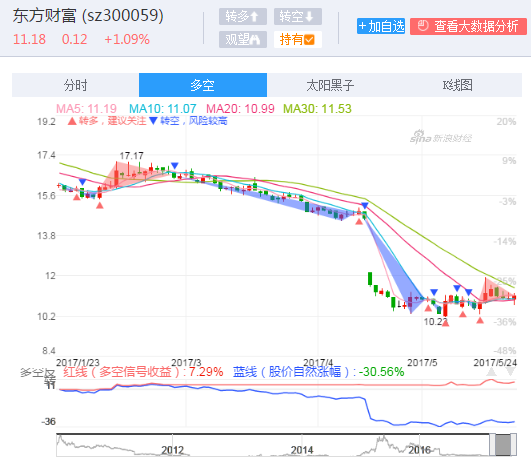Click the MA20: 10.99 indicator label
This screenshot has height=470, width=531.
tap(240, 109)
